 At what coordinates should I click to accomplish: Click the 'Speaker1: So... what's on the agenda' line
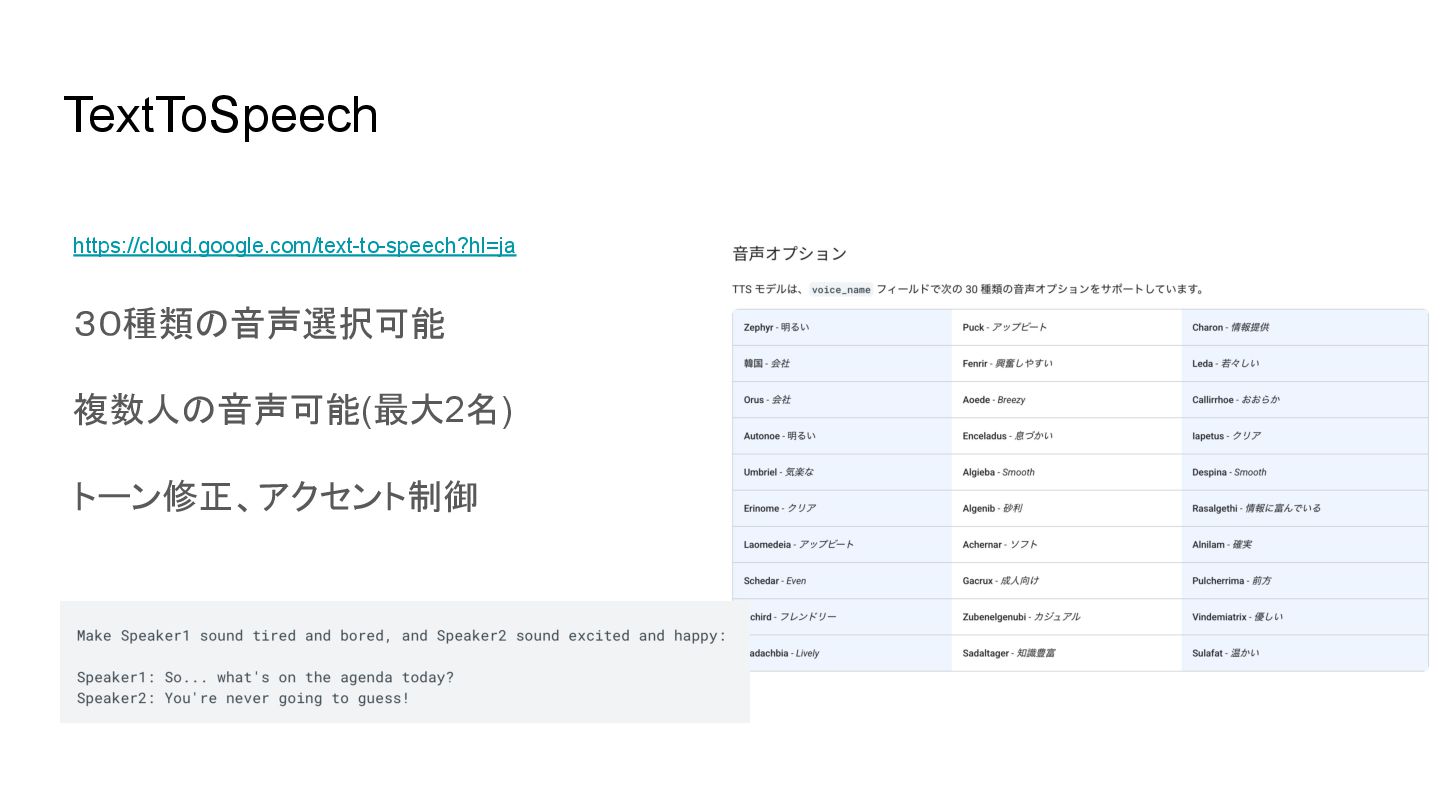point(265,677)
